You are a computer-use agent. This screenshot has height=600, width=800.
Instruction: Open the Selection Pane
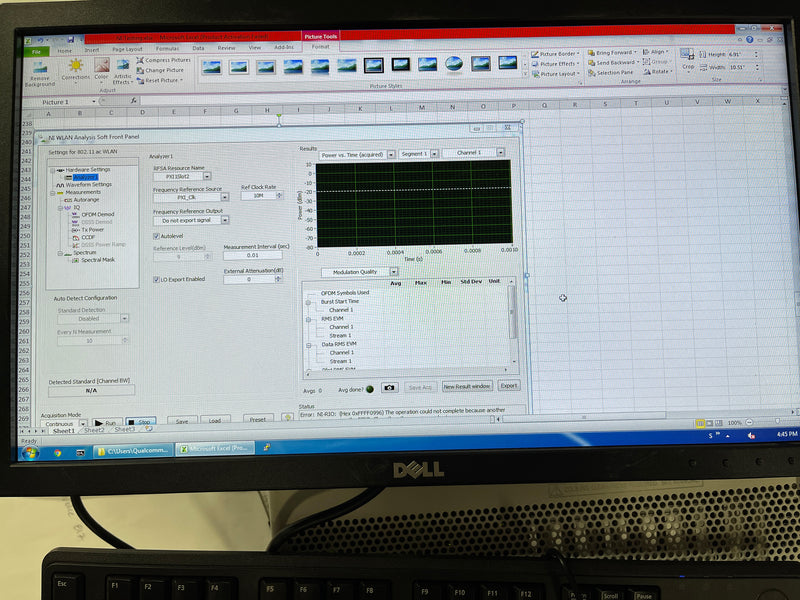tap(611, 73)
